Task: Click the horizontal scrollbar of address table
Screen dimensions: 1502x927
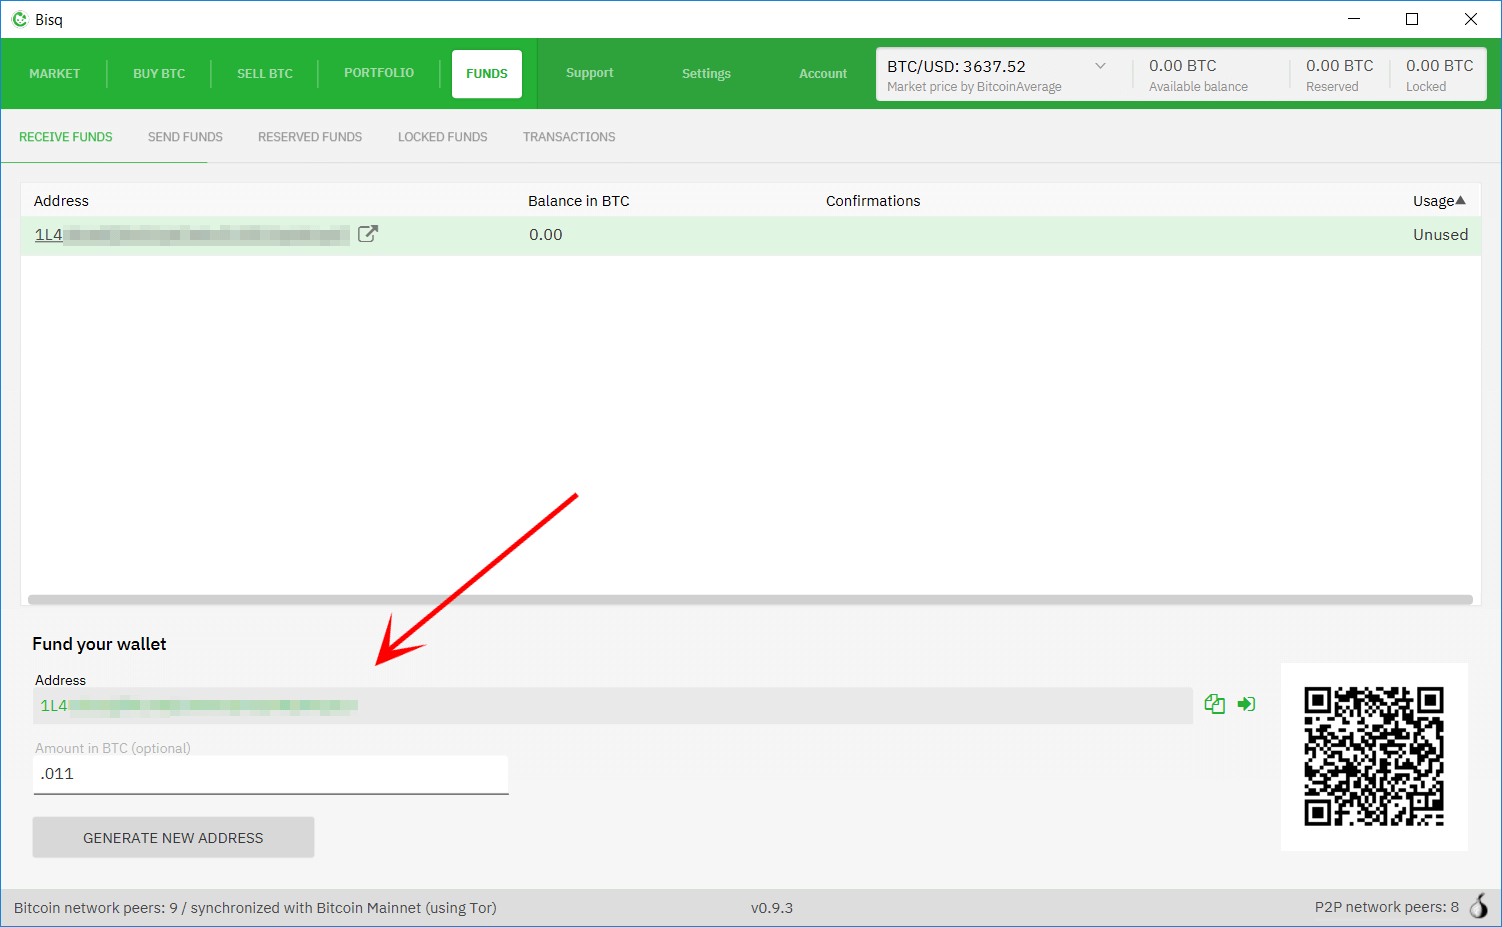Action: [x=750, y=600]
